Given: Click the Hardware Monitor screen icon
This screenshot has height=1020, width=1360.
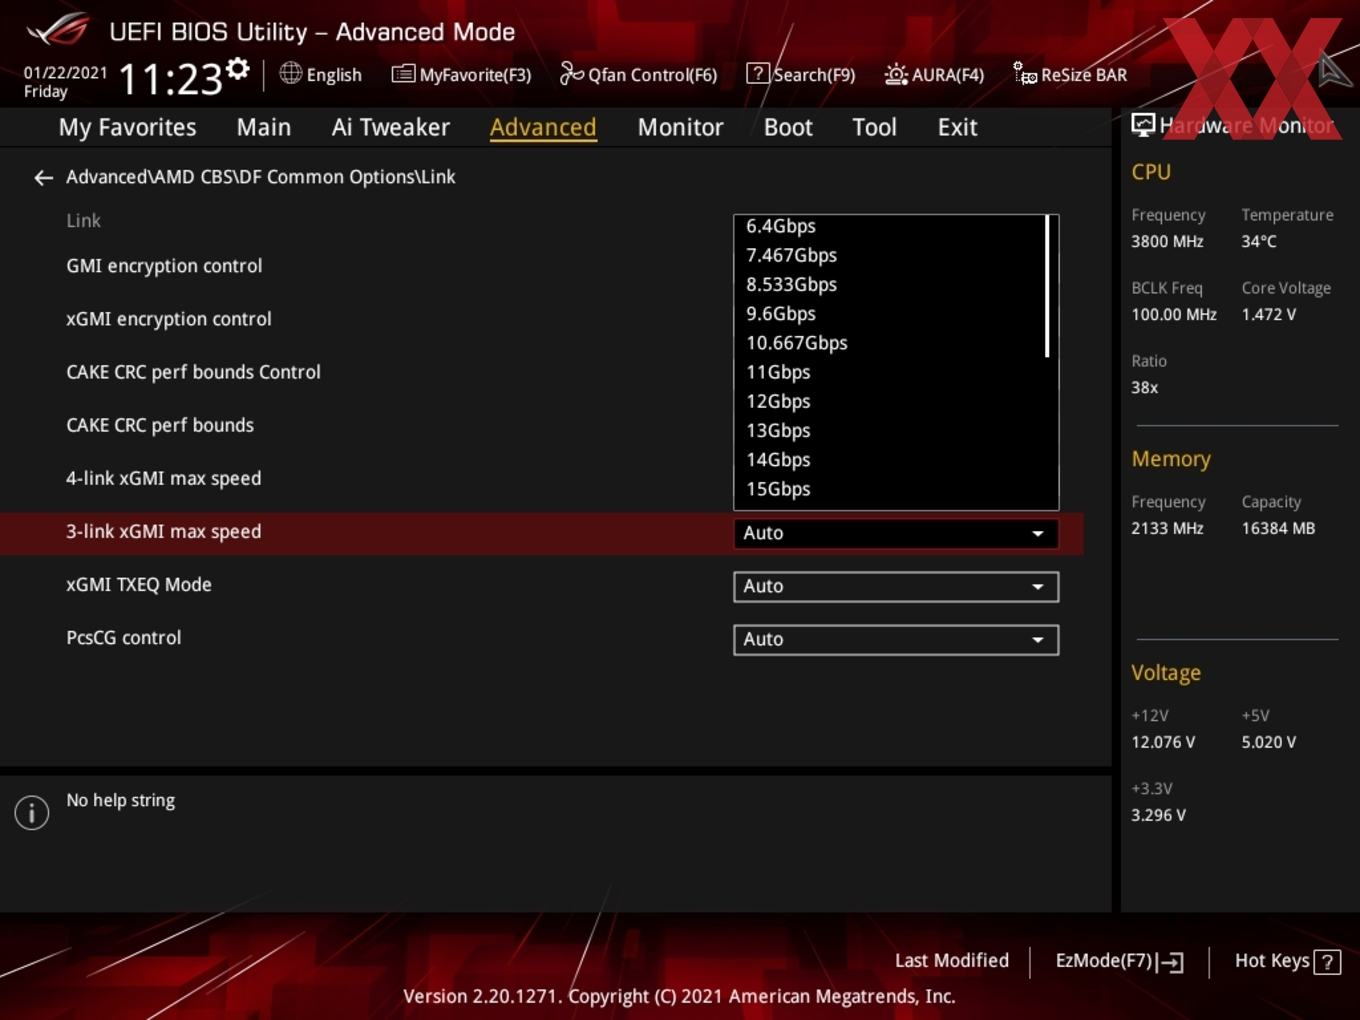Looking at the screenshot, I should [x=1143, y=125].
